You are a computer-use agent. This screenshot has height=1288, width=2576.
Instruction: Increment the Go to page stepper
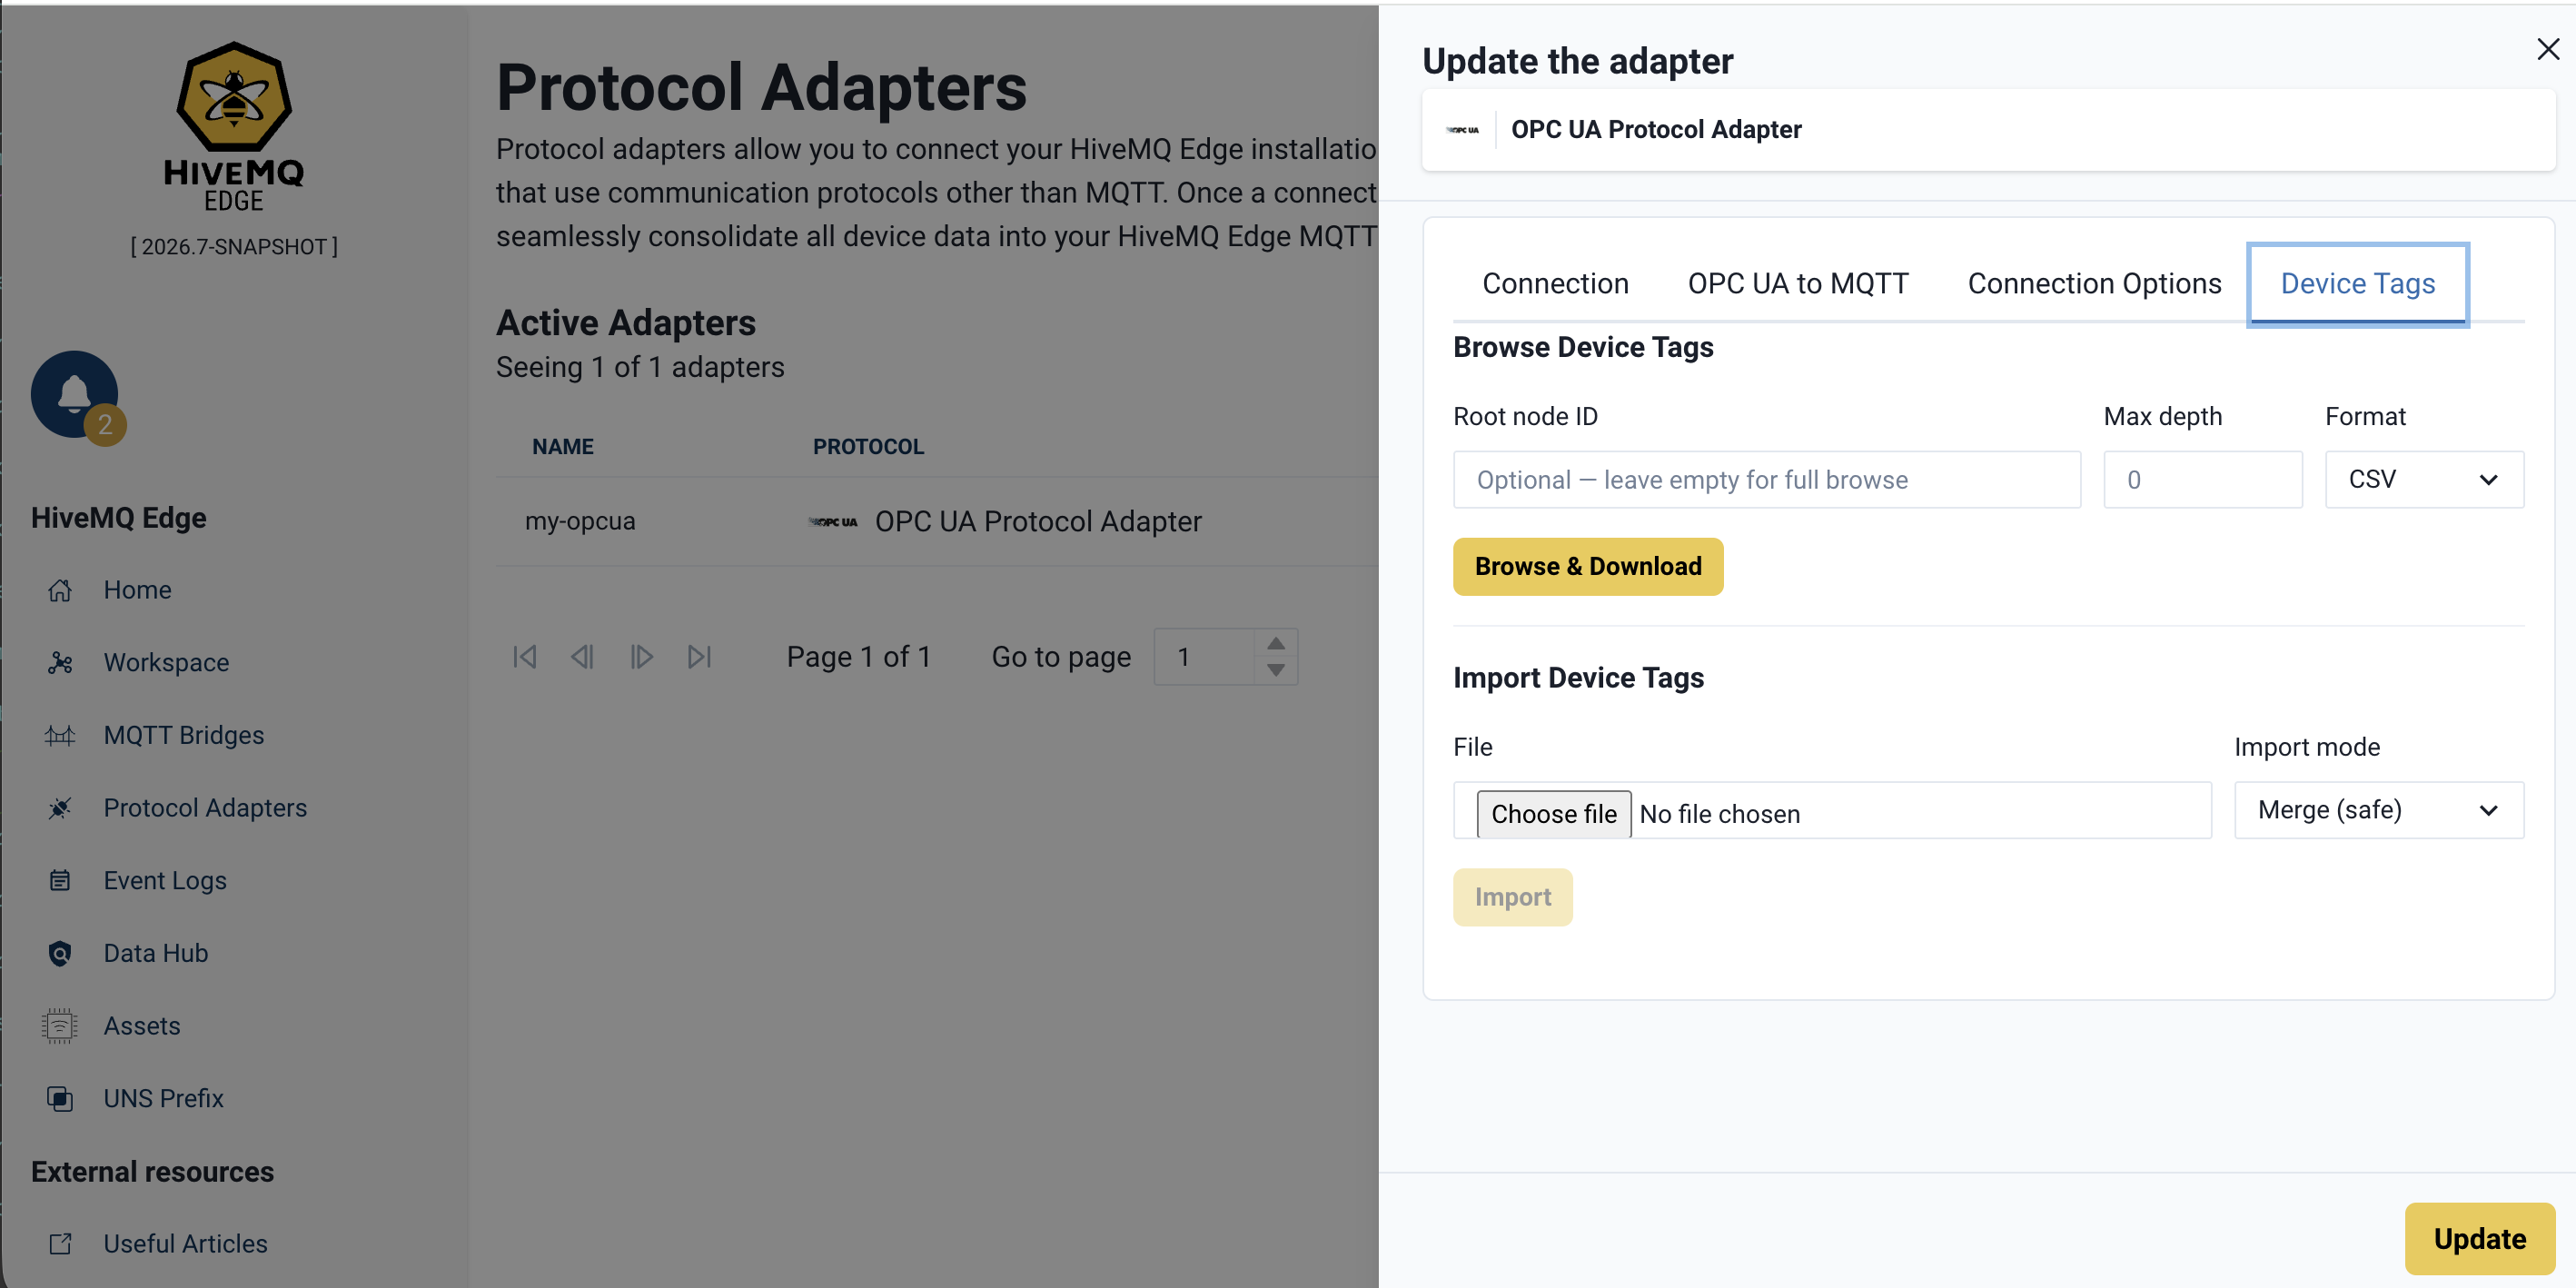pyautogui.click(x=1275, y=644)
